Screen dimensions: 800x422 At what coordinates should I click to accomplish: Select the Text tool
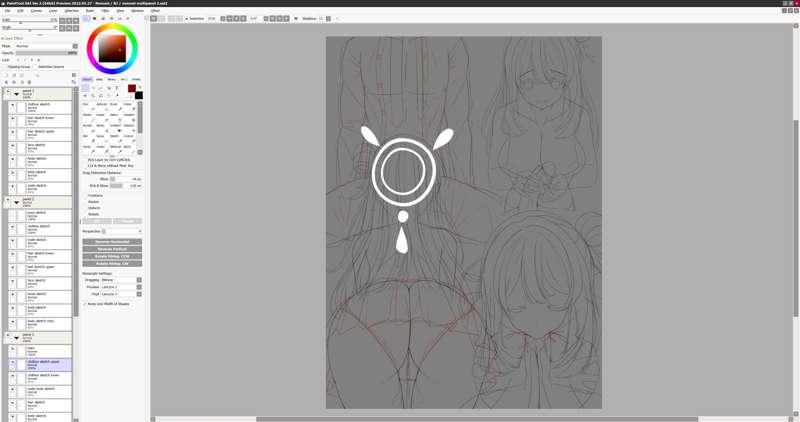pyautogui.click(x=116, y=88)
